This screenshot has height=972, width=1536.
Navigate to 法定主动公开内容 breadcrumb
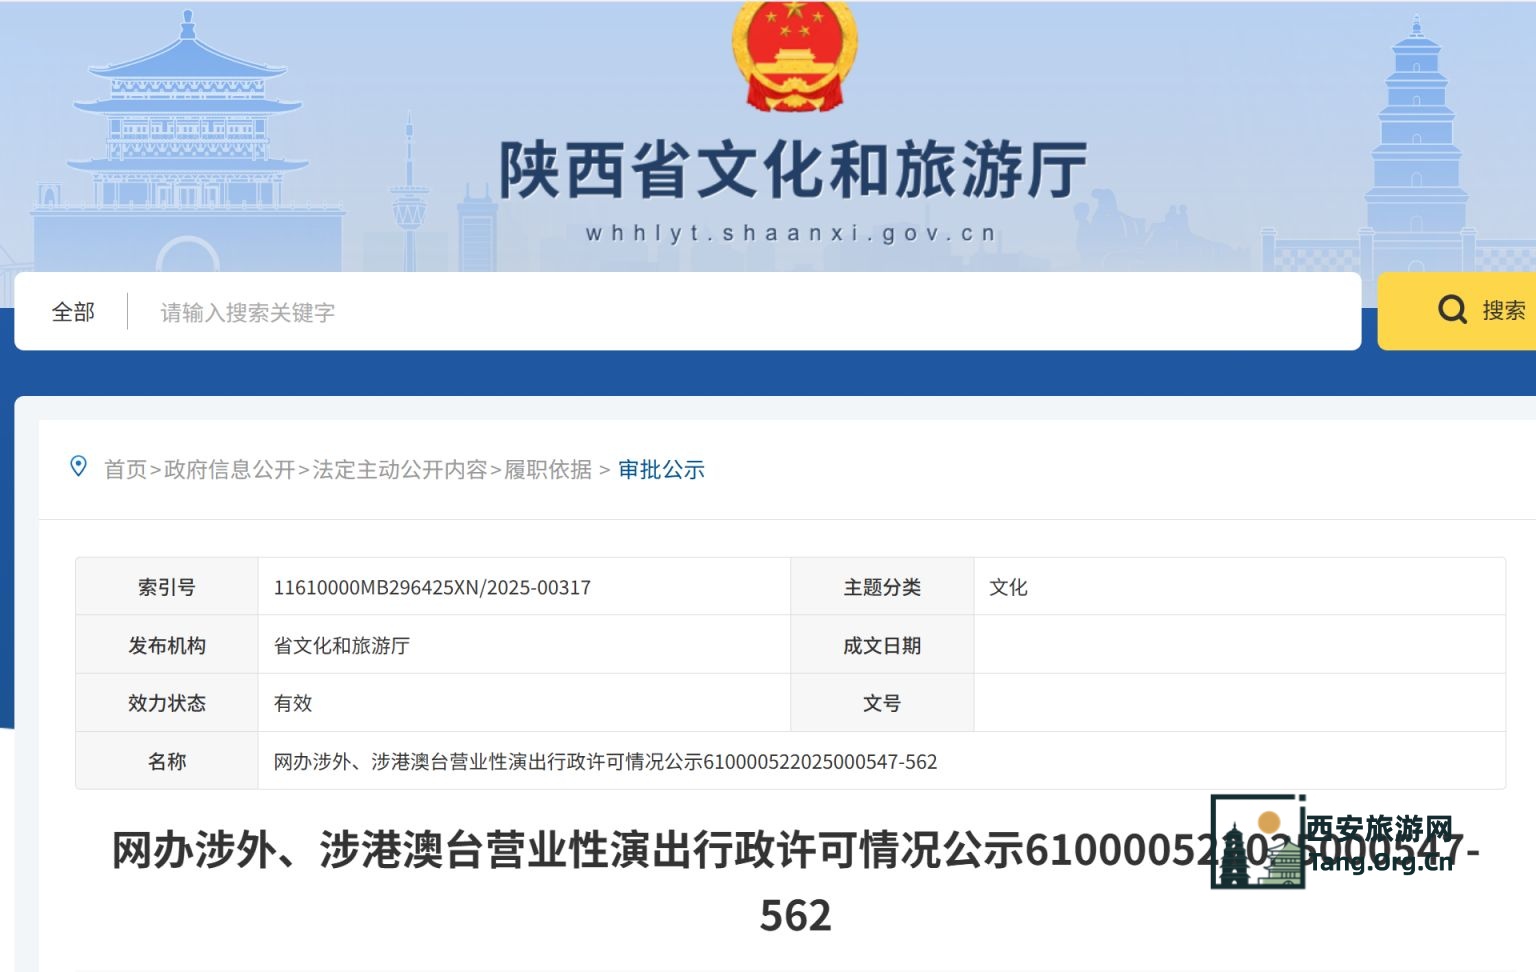(x=399, y=470)
